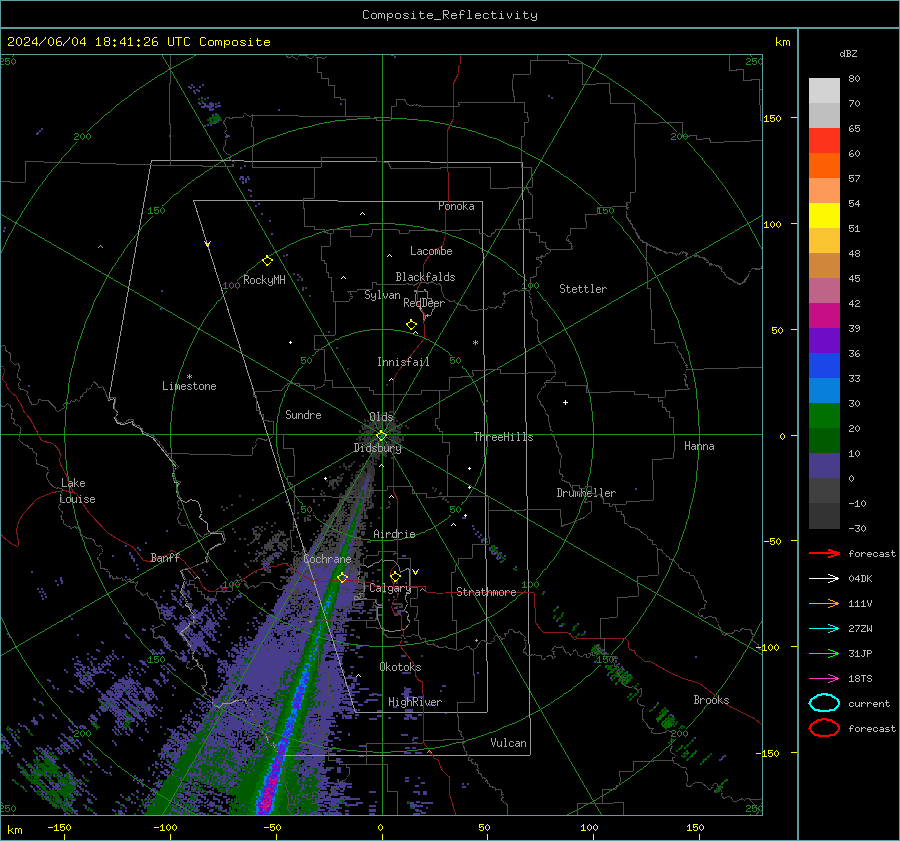The height and width of the screenshot is (841, 900).
Task: Select the 33 dBZ blue color swatch
Action: click(x=824, y=365)
